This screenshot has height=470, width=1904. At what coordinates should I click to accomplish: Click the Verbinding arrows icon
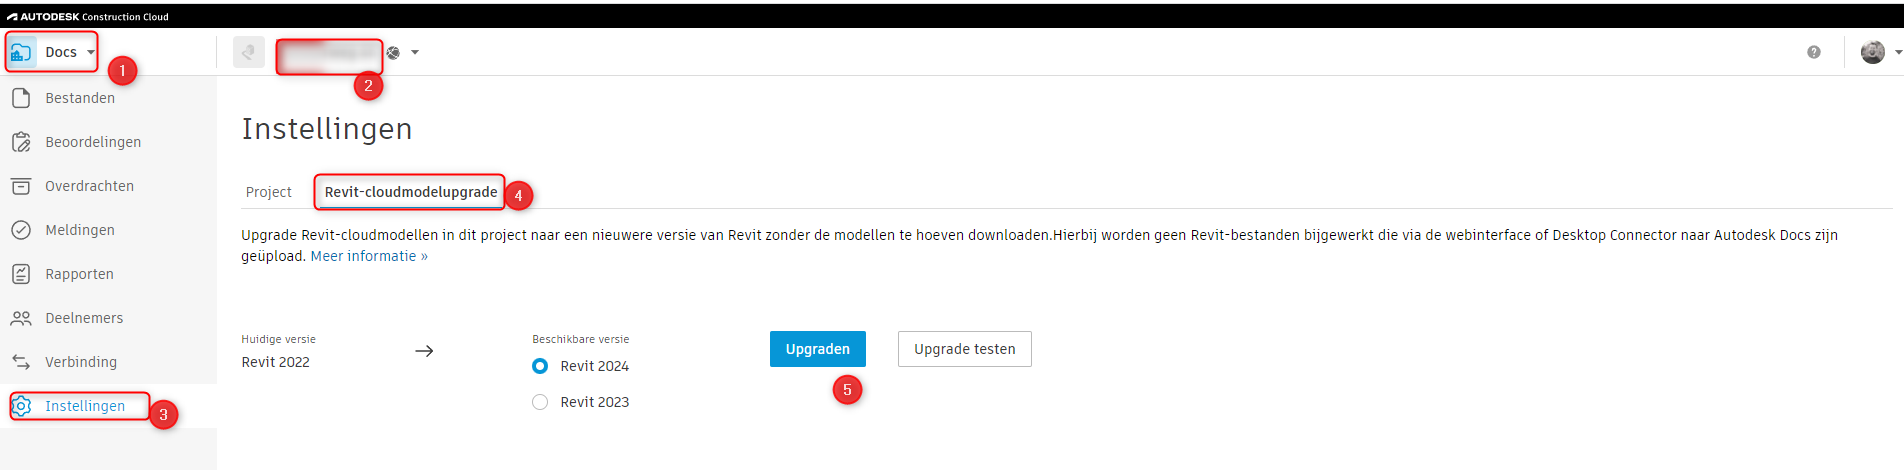pos(21,362)
